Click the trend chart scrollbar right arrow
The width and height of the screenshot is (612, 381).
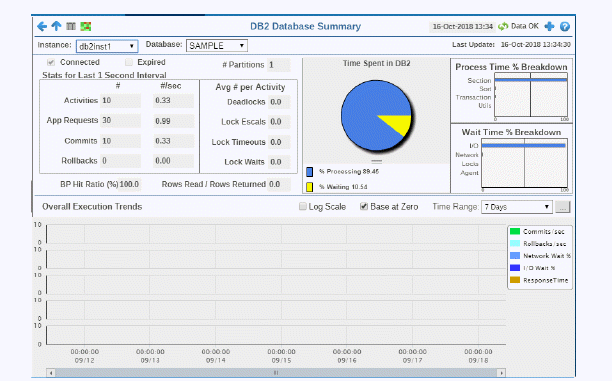point(502,373)
